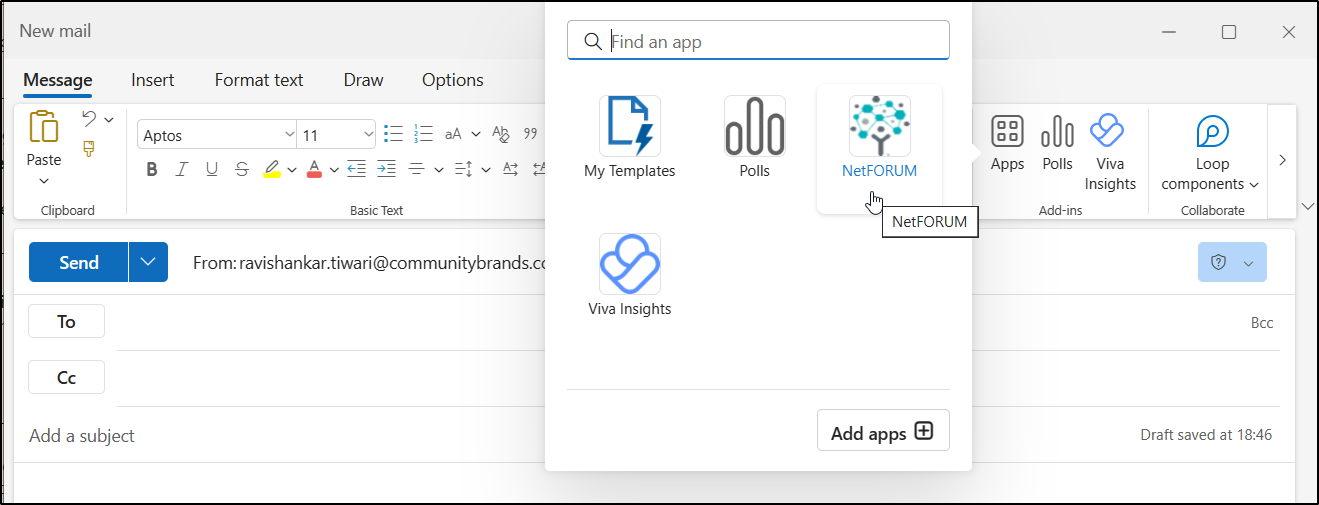The image size is (1319, 505).
Task: Open Viva Insights in the apps flyout
Action: point(630,275)
